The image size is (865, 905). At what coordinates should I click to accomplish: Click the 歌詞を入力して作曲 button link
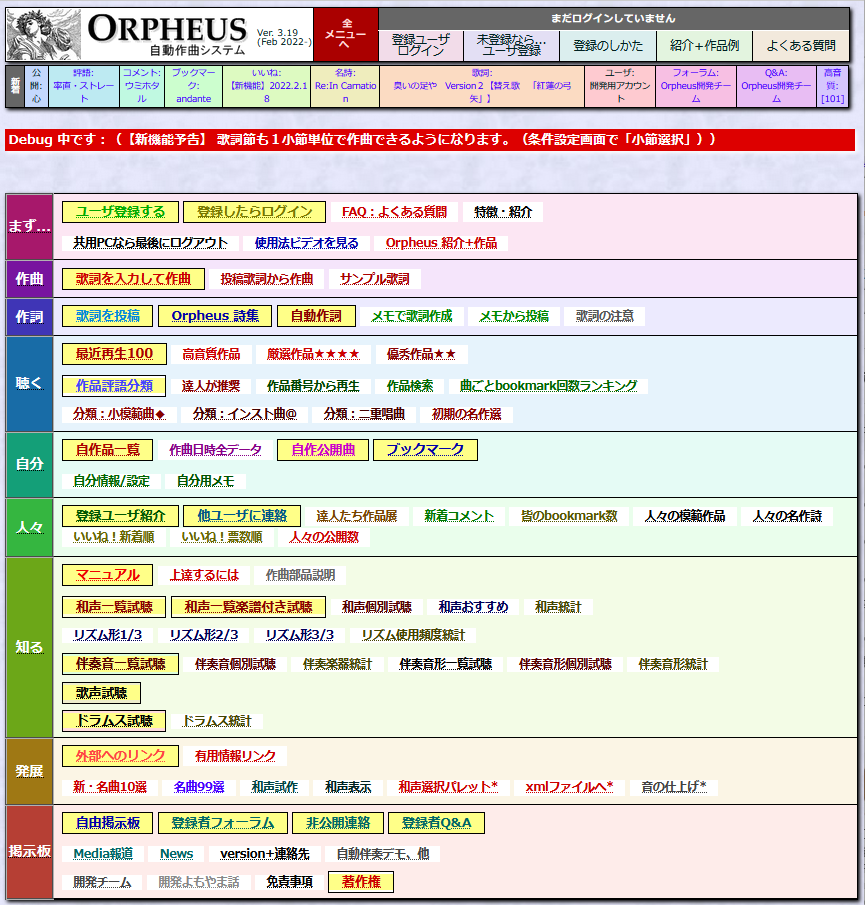(x=133, y=279)
